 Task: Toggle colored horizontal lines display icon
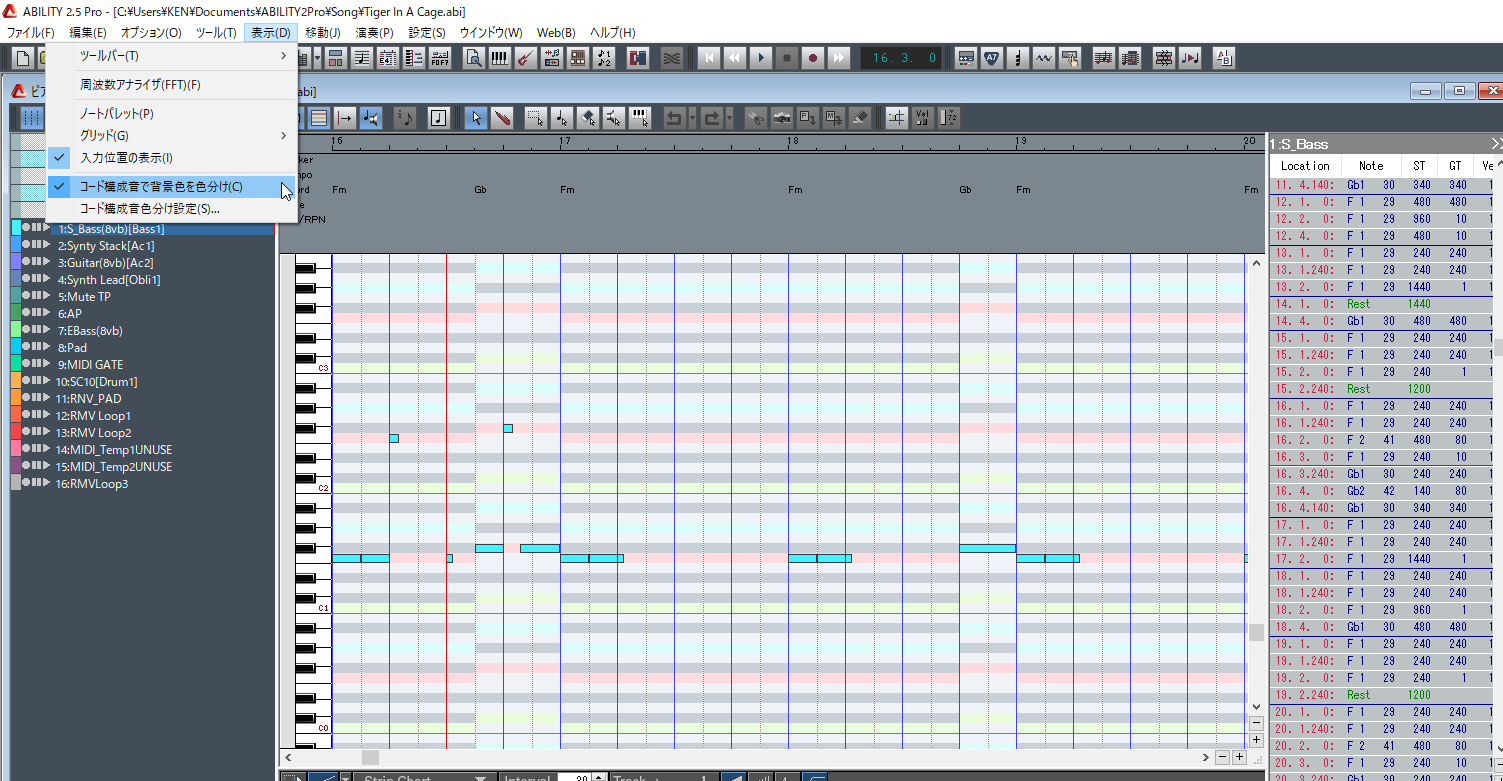(x=319, y=118)
